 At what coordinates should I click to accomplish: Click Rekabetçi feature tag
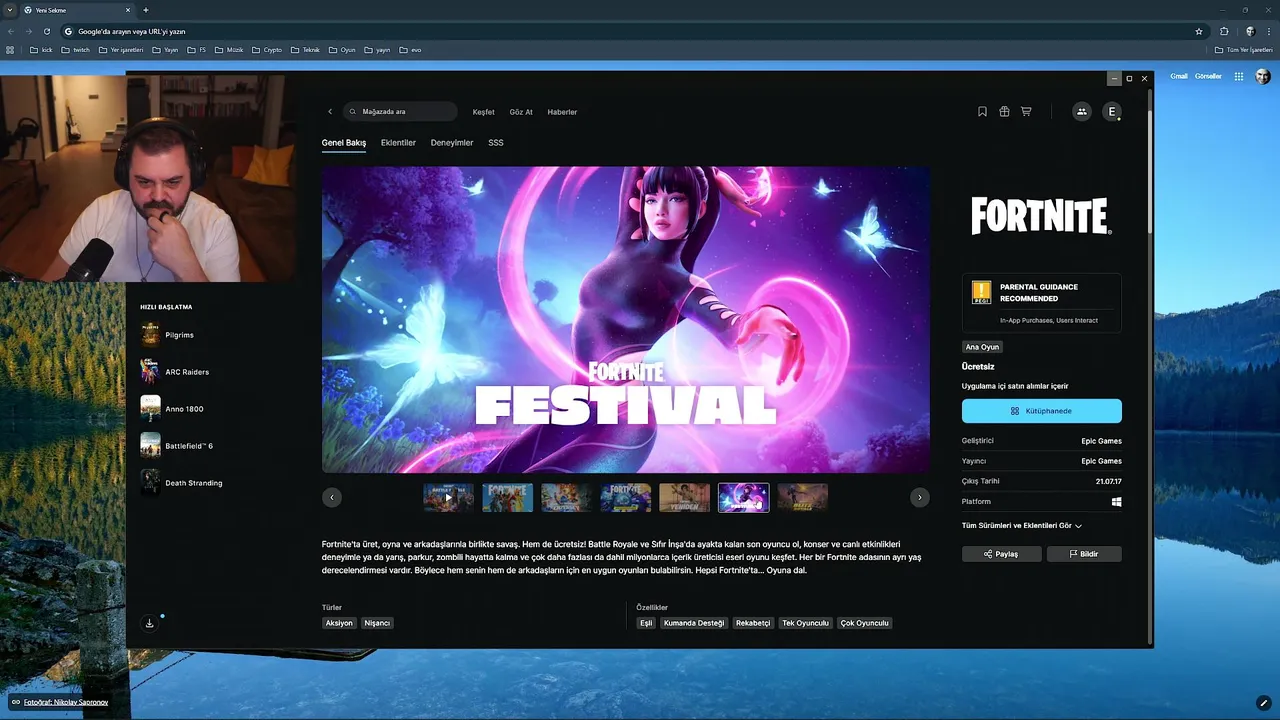(753, 623)
